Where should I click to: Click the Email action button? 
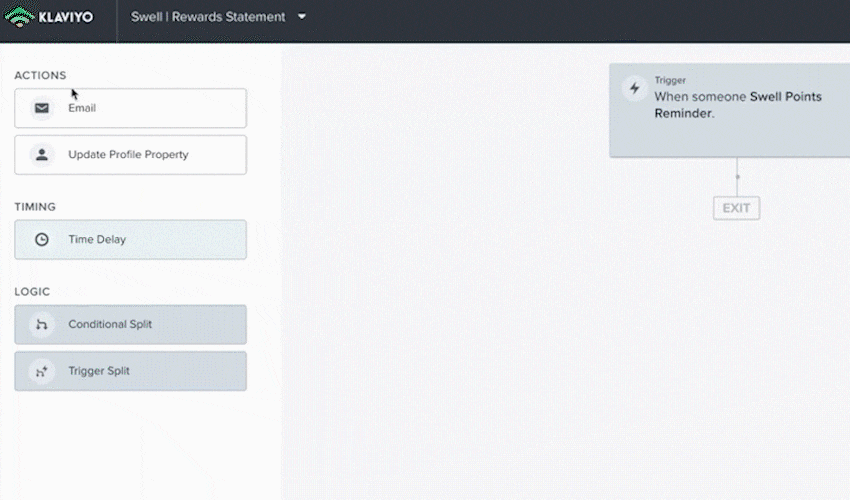(x=130, y=108)
